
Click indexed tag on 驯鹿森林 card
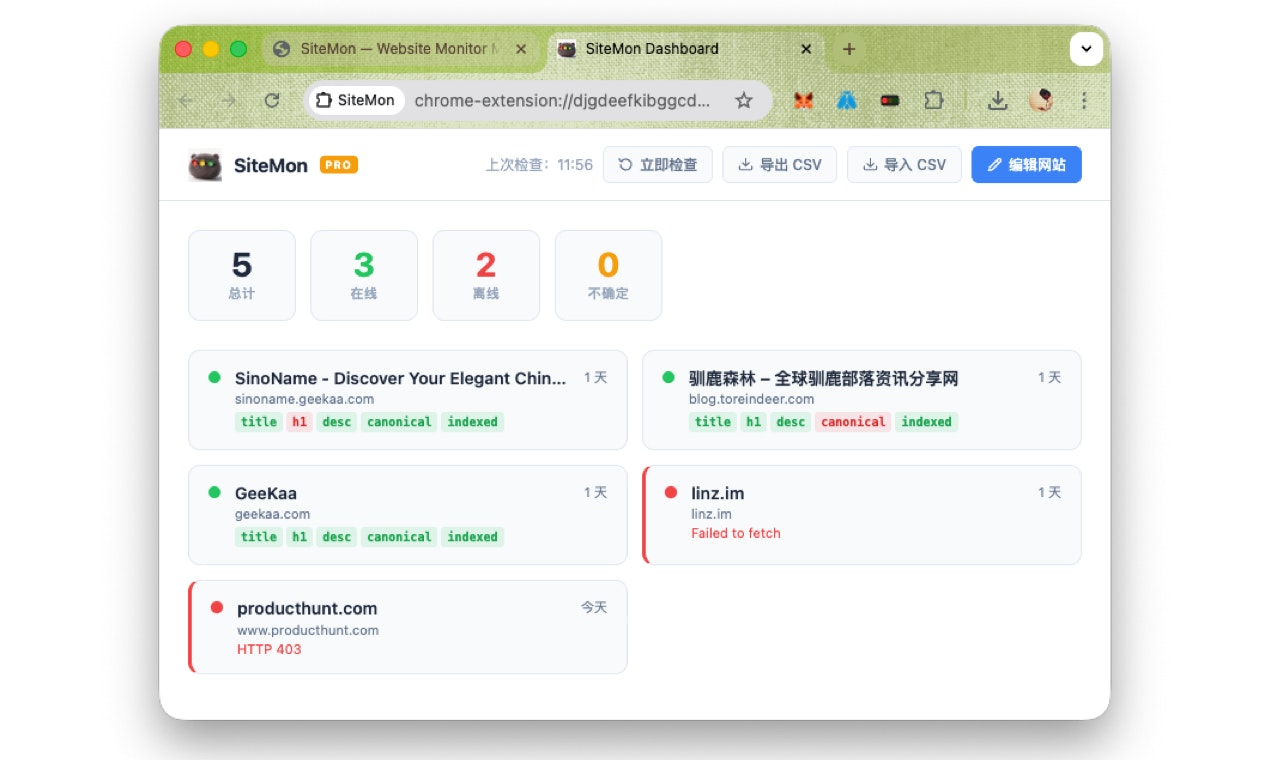click(926, 422)
